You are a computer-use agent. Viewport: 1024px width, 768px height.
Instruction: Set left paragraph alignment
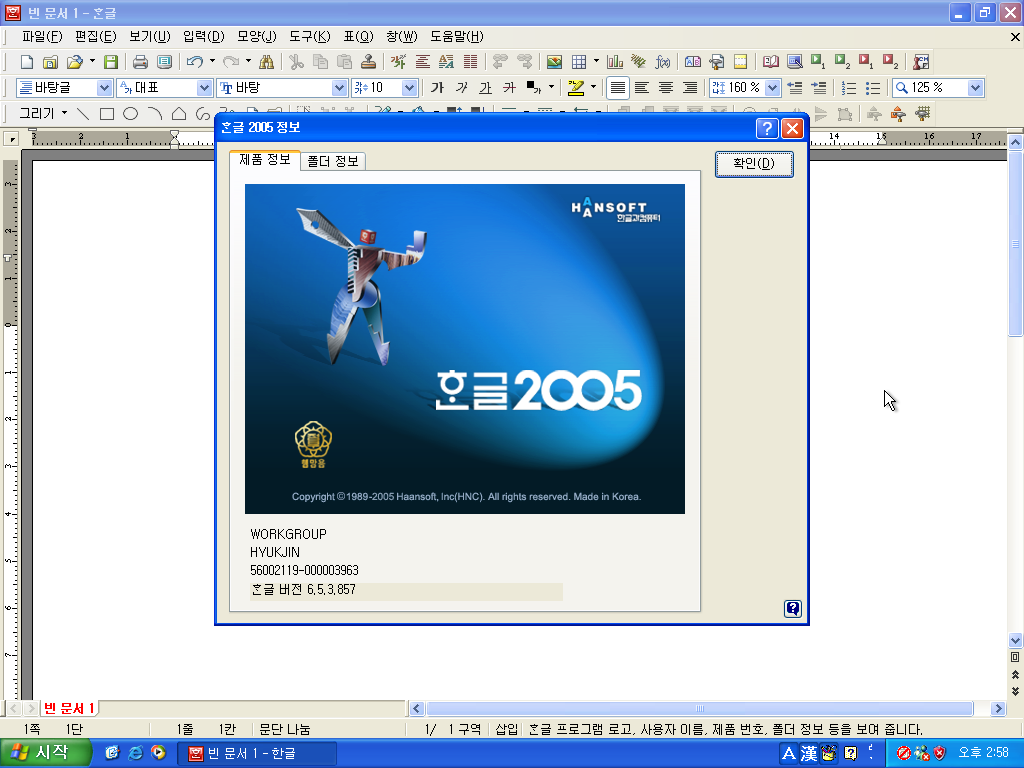(642, 88)
